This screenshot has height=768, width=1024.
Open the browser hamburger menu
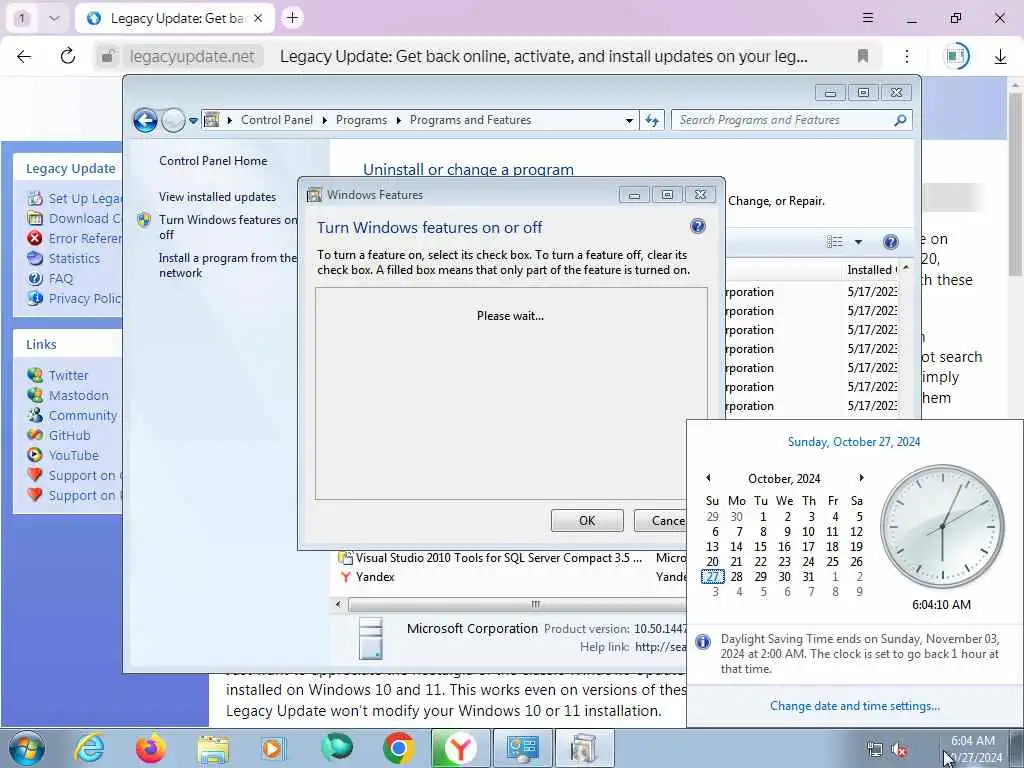click(867, 18)
